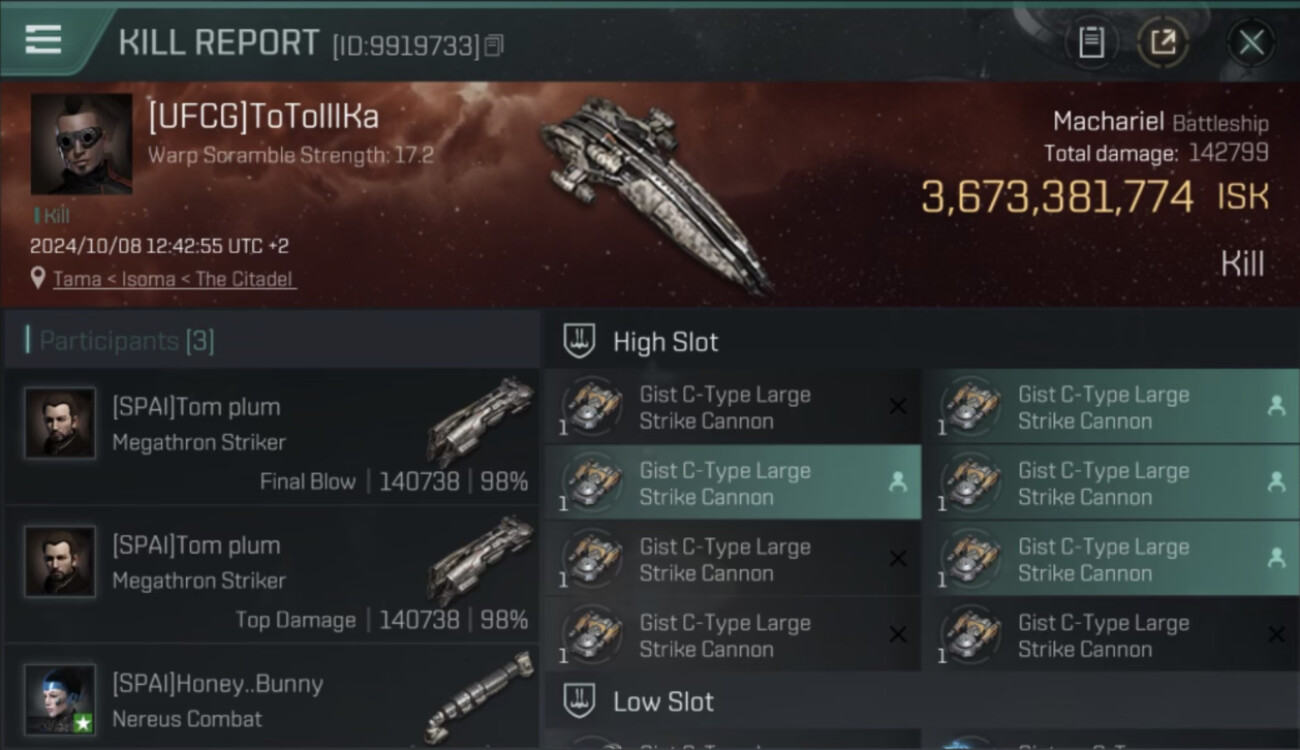Copy the kill report ID
The width and height of the screenshot is (1300, 750).
point(494,46)
